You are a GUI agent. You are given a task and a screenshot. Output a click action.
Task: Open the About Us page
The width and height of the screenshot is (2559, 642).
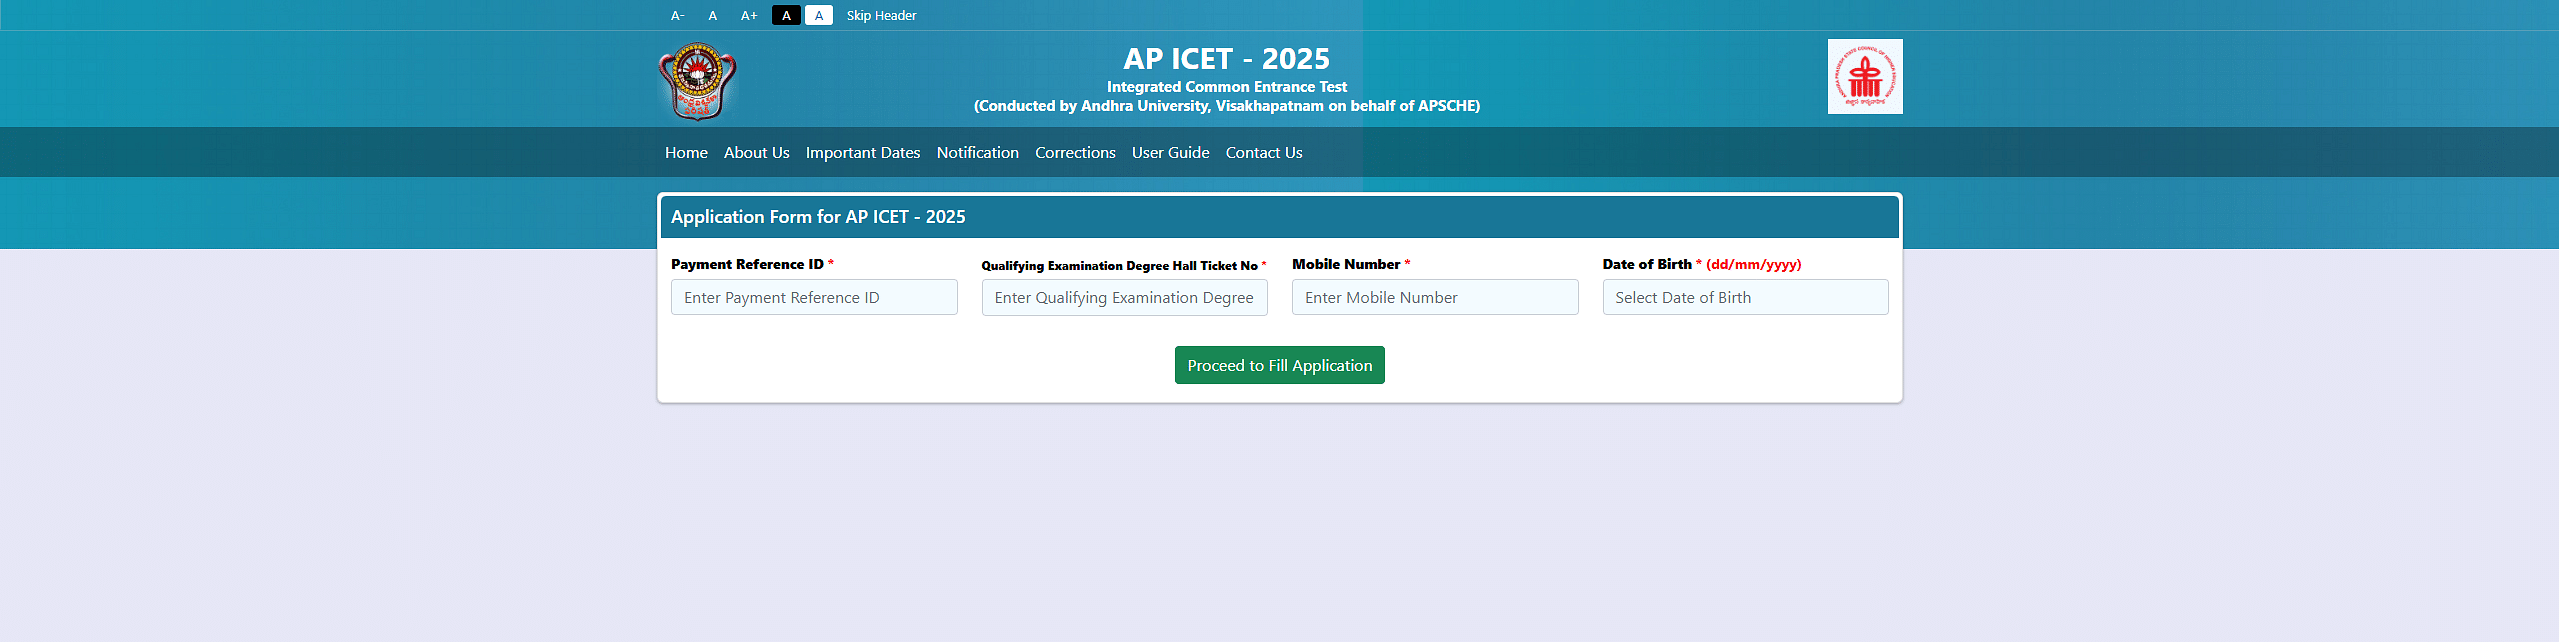[x=756, y=152]
